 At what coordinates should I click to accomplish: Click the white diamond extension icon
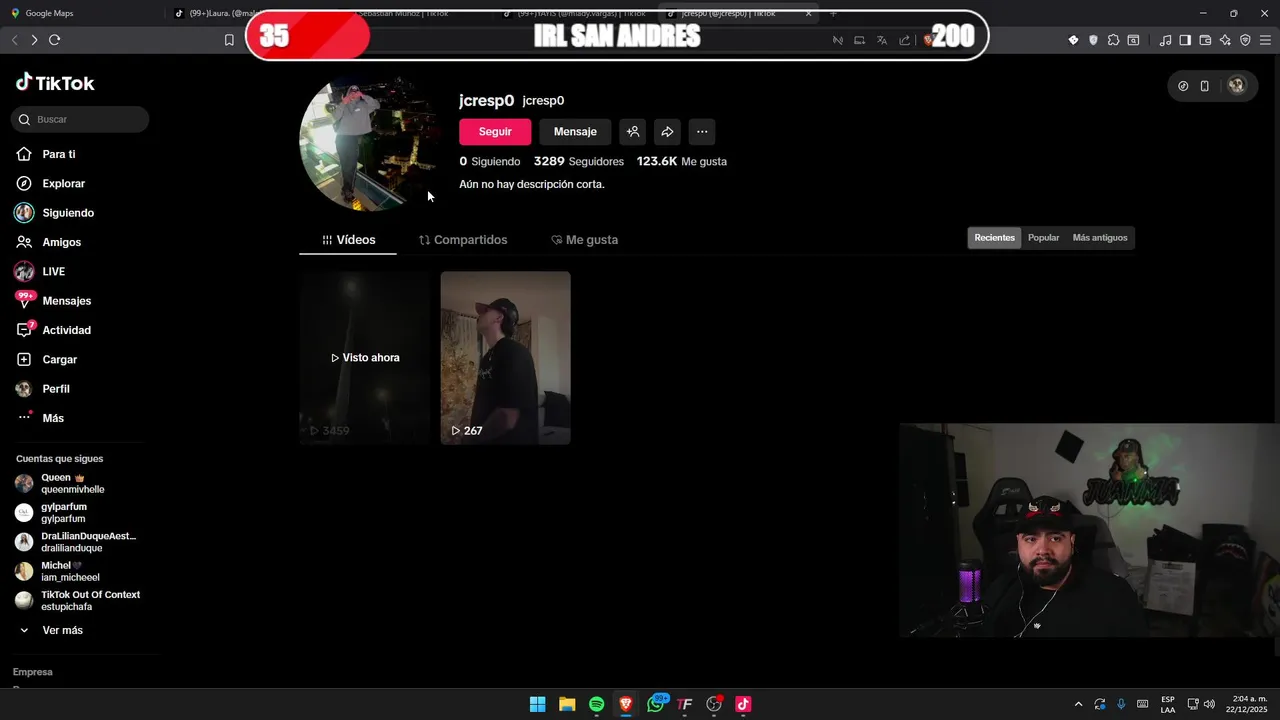pos(1073,40)
